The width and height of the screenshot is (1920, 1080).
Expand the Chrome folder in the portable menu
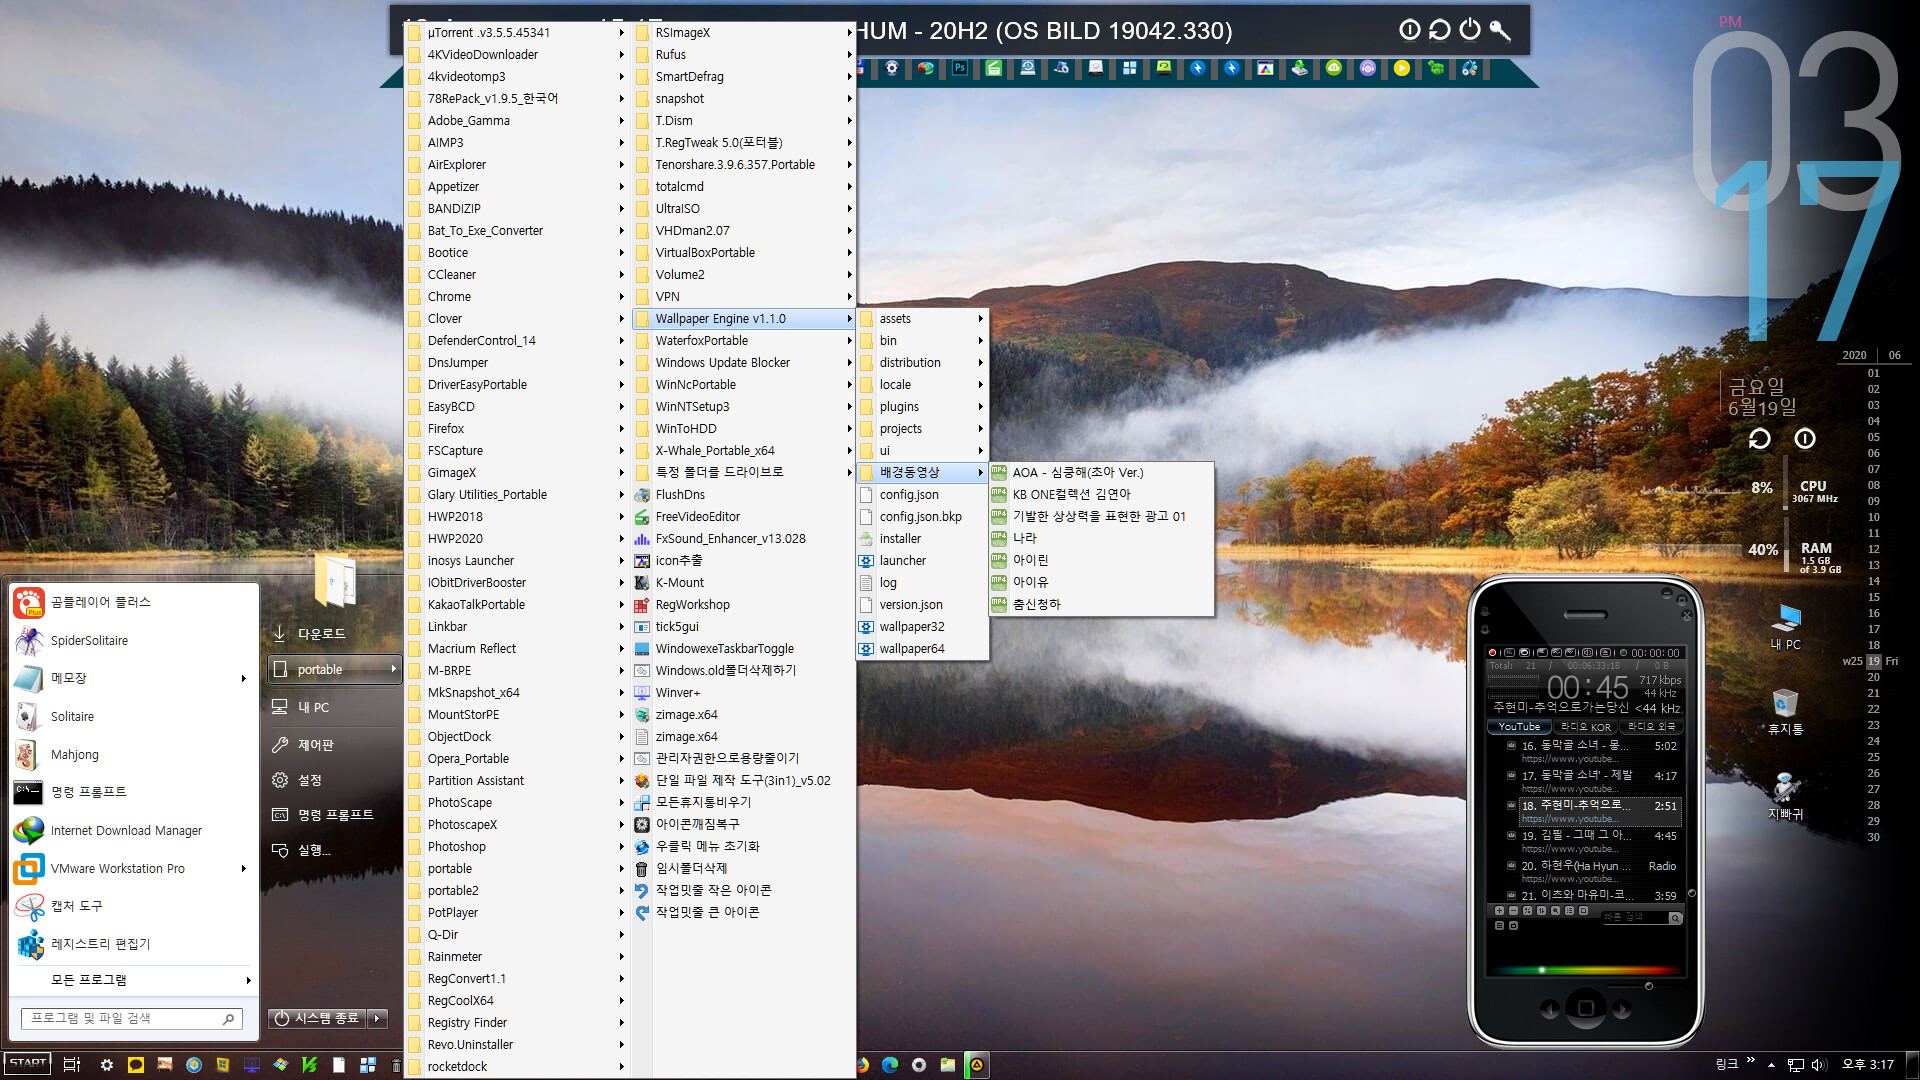click(x=516, y=297)
